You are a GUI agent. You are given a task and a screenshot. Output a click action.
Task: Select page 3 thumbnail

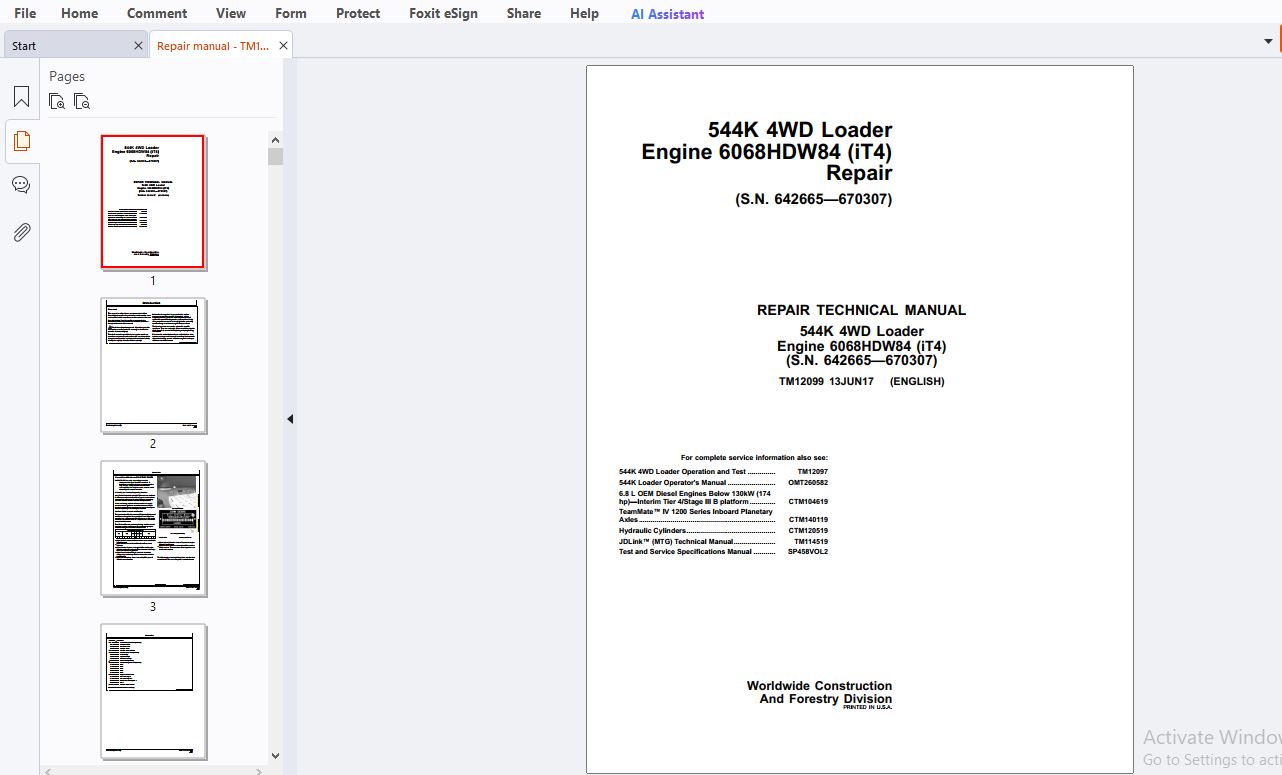click(x=153, y=528)
